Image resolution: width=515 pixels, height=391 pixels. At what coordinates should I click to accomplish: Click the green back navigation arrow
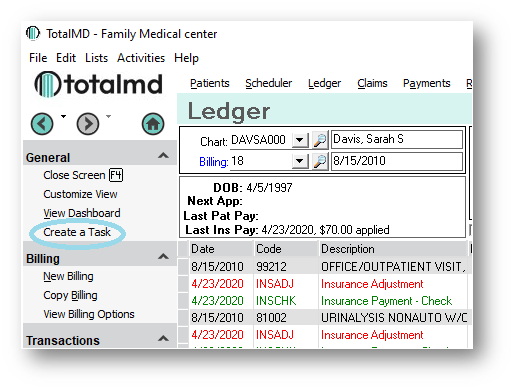42,124
